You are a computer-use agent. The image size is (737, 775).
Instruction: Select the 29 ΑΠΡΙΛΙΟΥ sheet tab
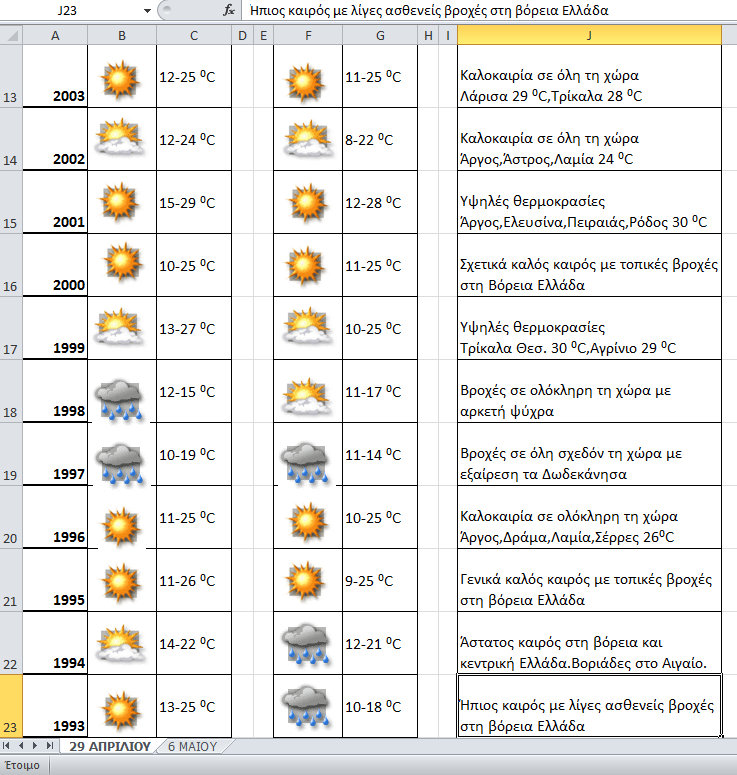click(109, 746)
